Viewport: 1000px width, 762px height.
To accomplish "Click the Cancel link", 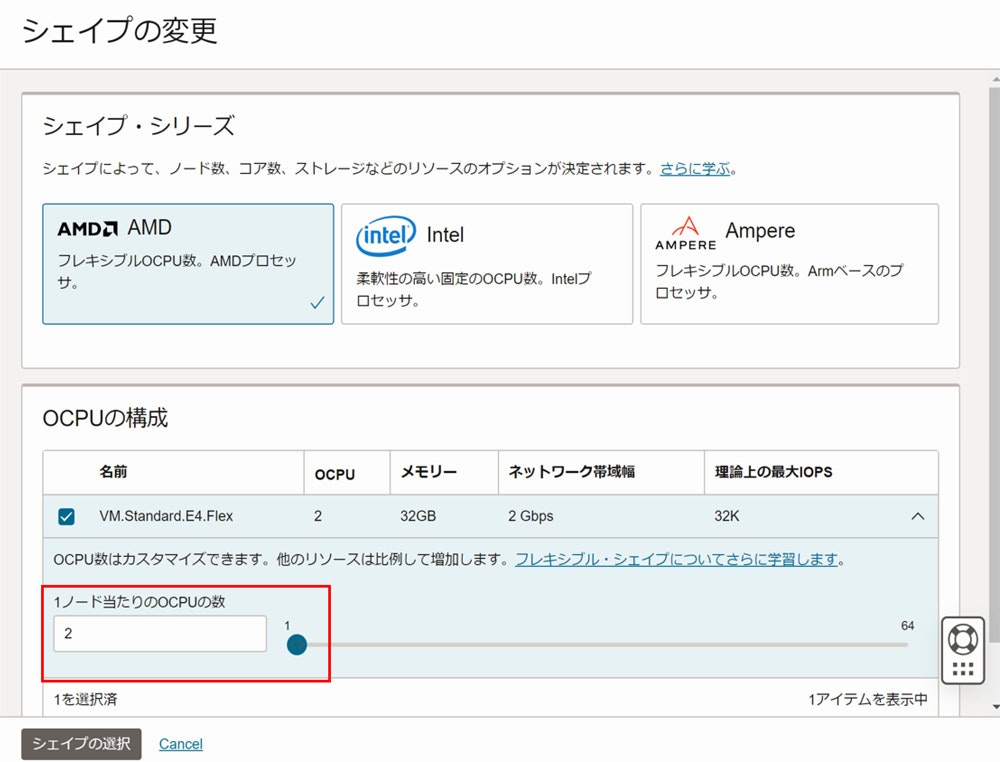I will click(x=180, y=744).
